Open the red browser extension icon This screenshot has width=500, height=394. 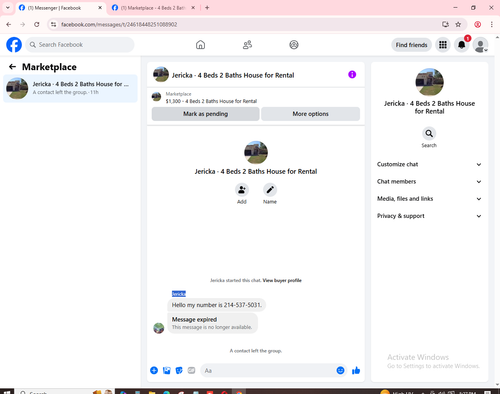[478, 24]
